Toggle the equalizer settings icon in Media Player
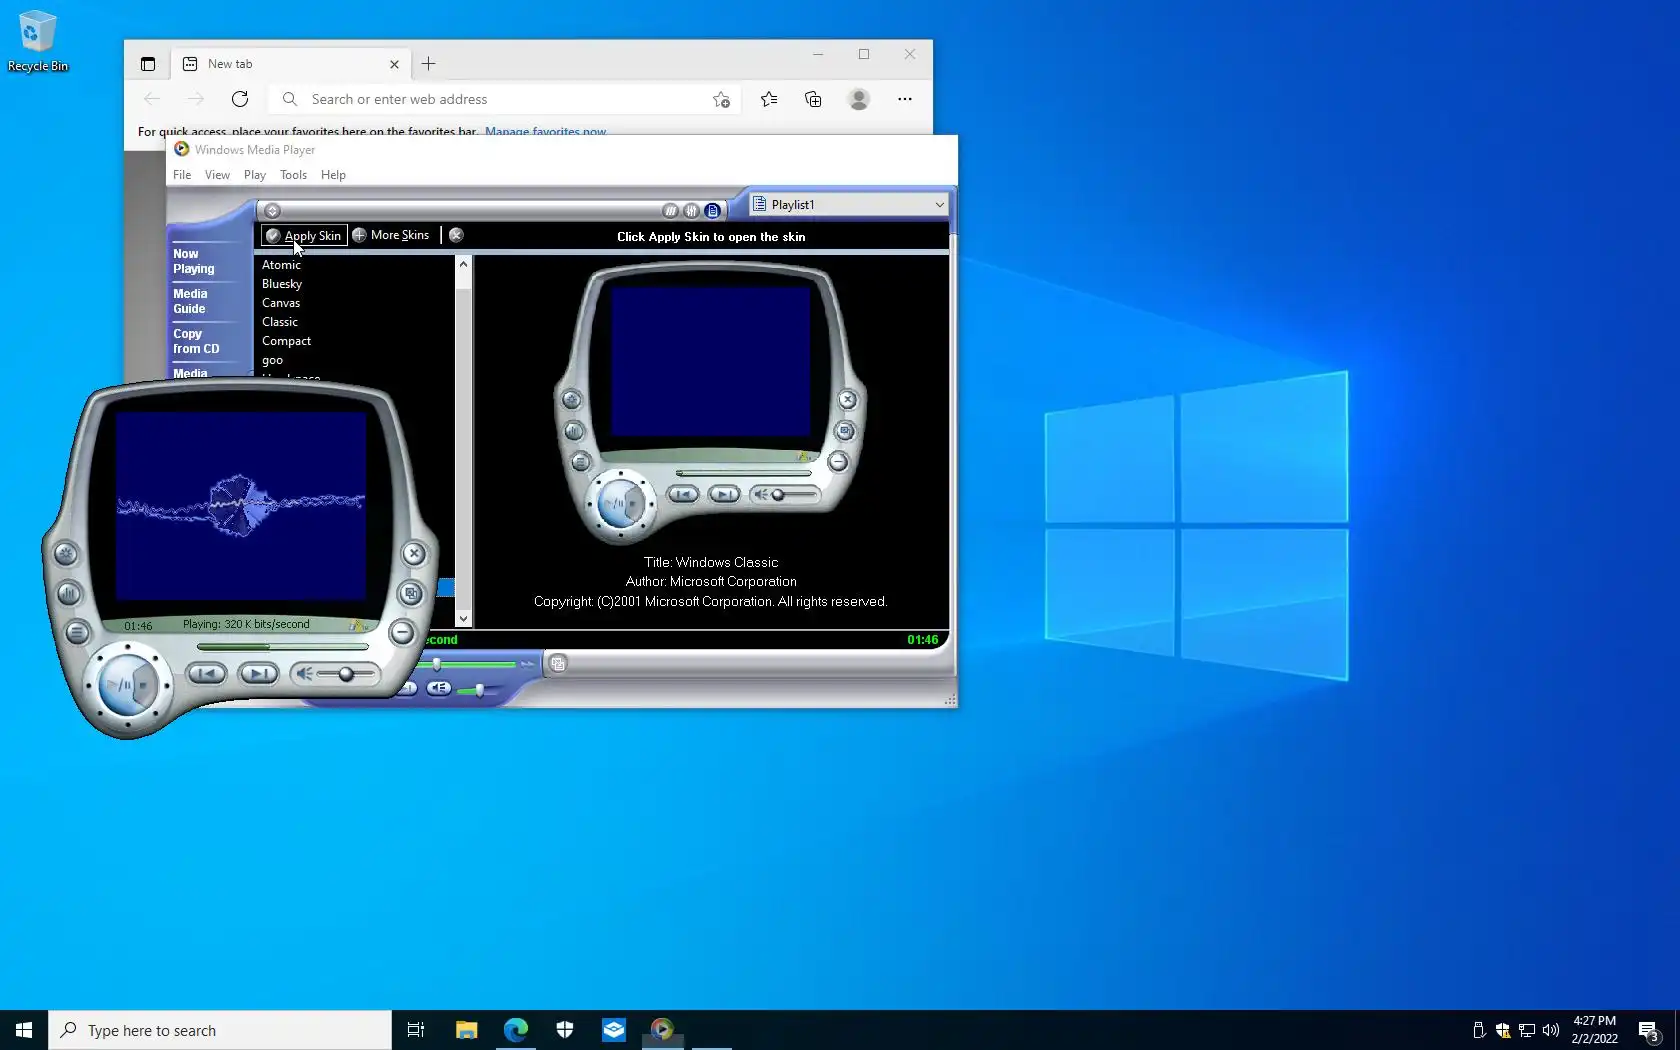Image resolution: width=1680 pixels, height=1050 pixels. coord(691,211)
